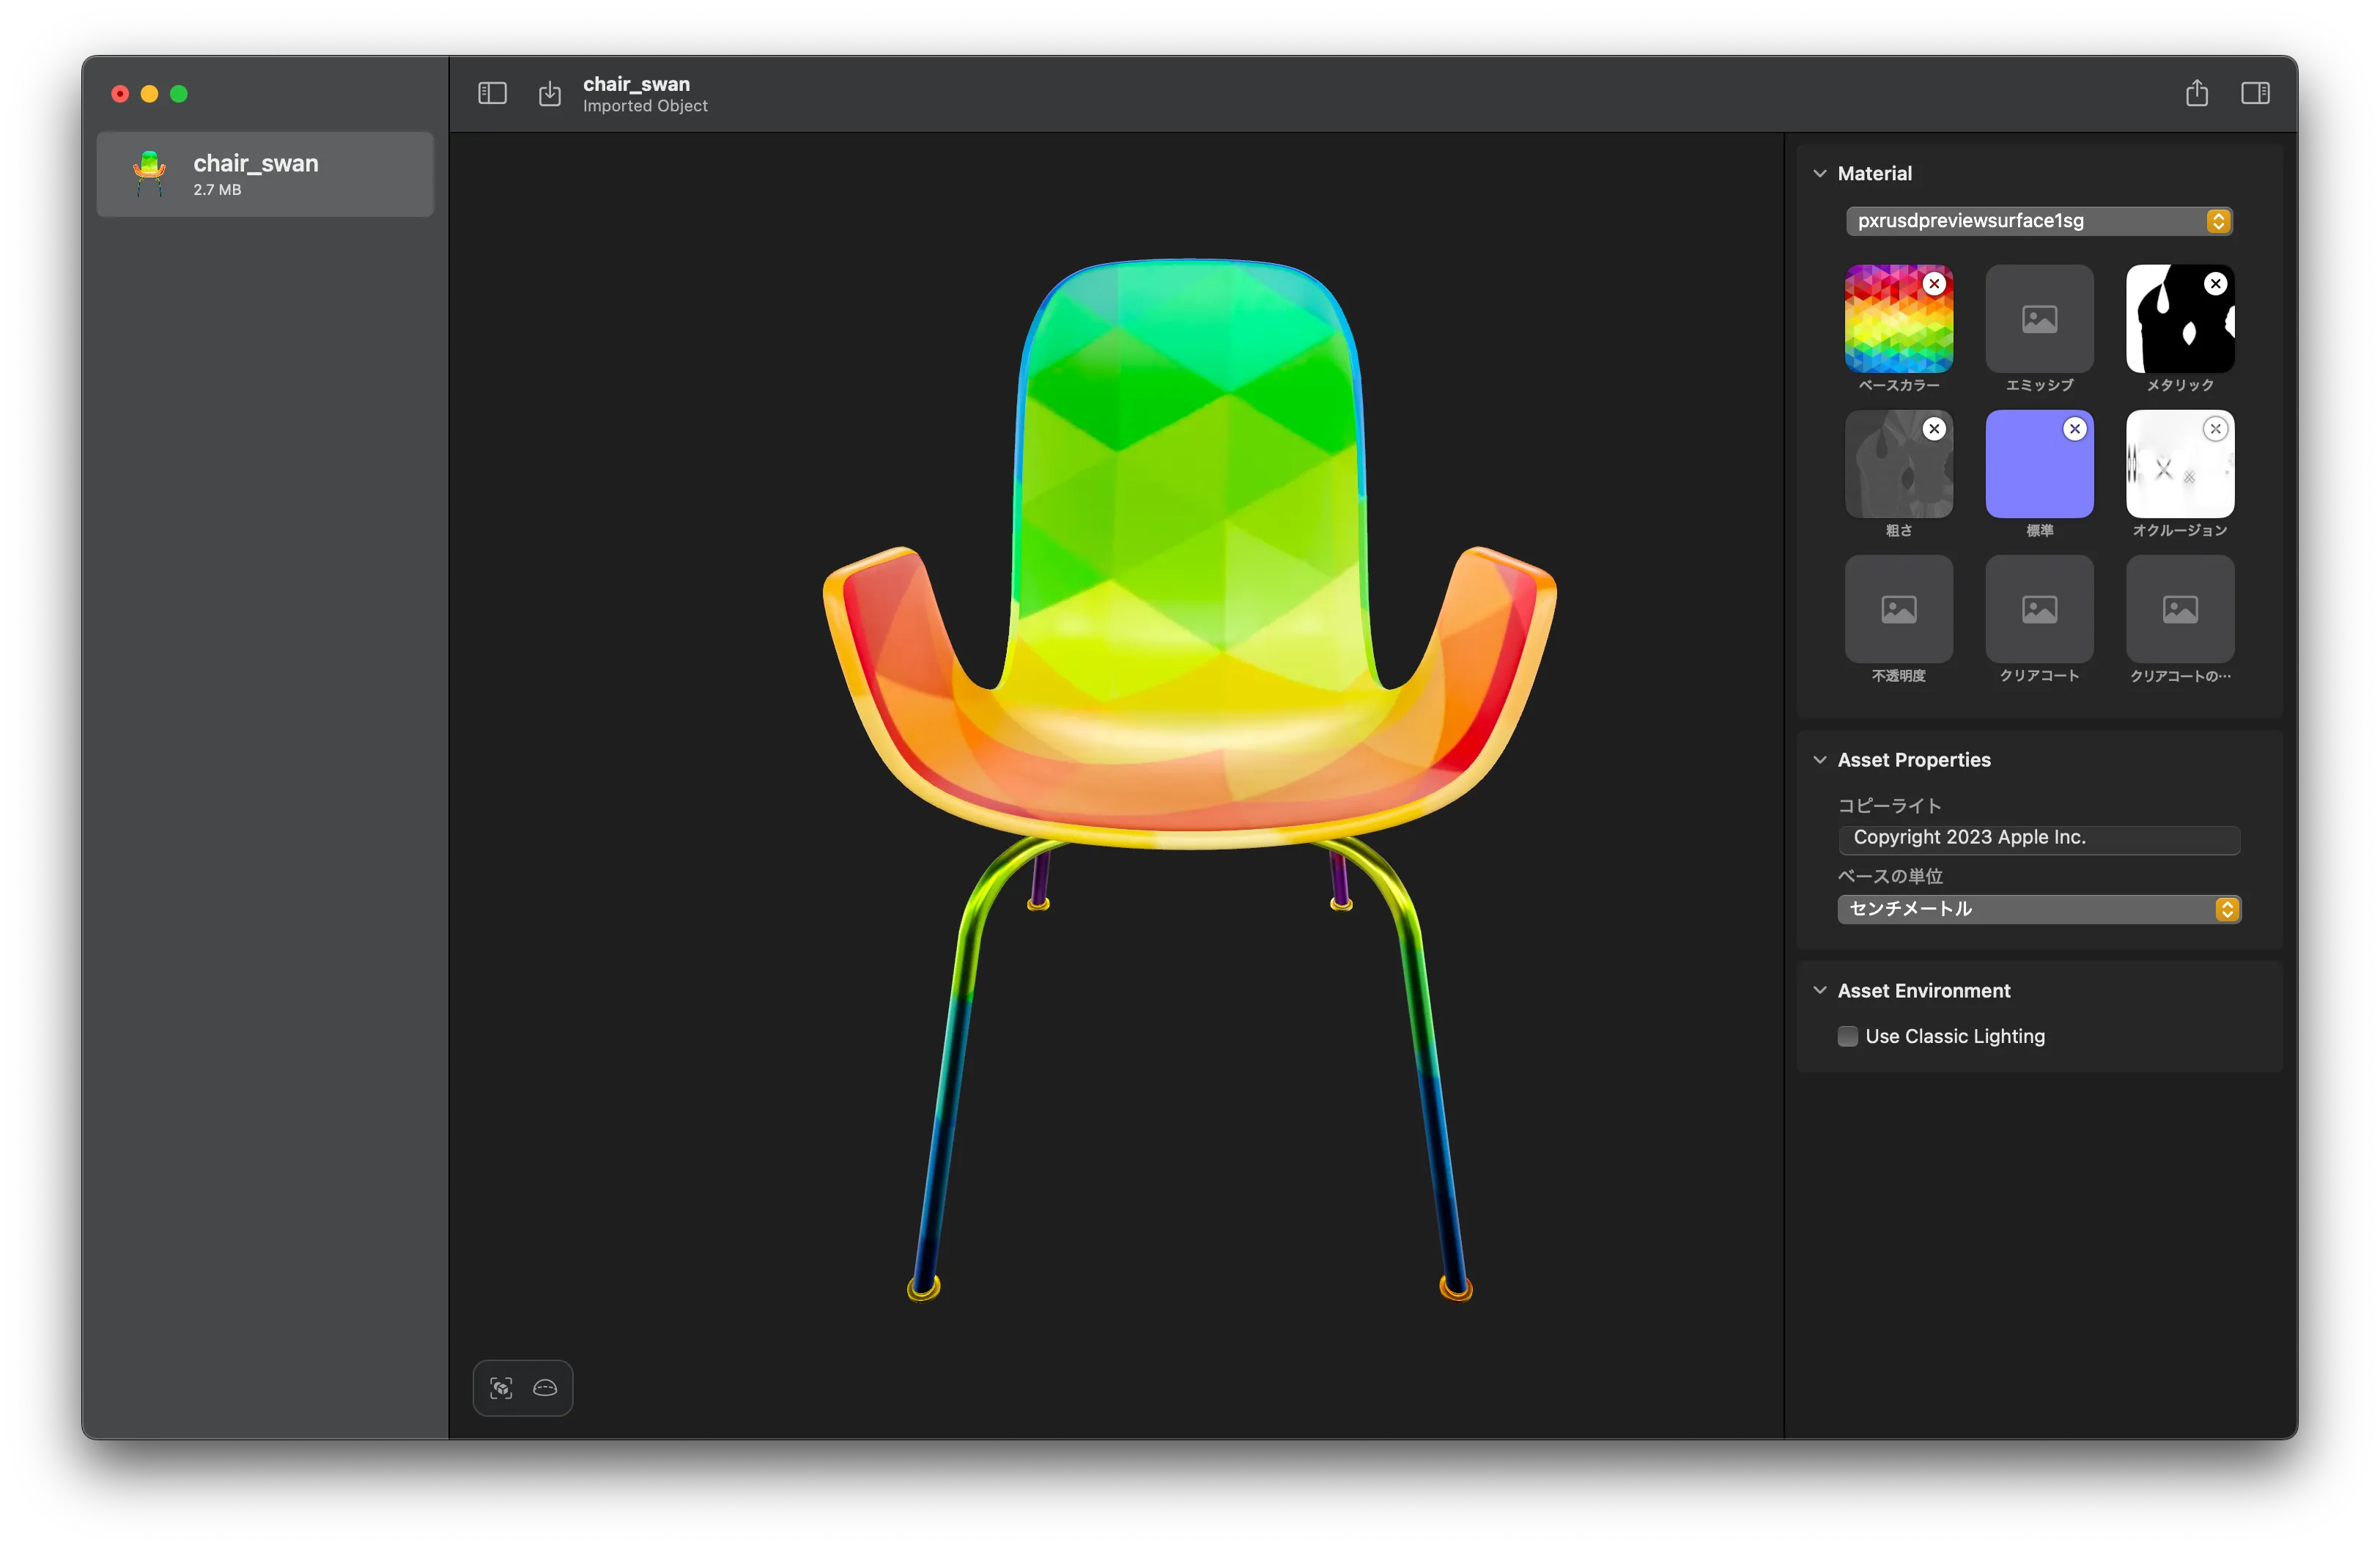The height and width of the screenshot is (1548, 2380).
Task: Click the import object toolbar icon
Action: pos(550,94)
